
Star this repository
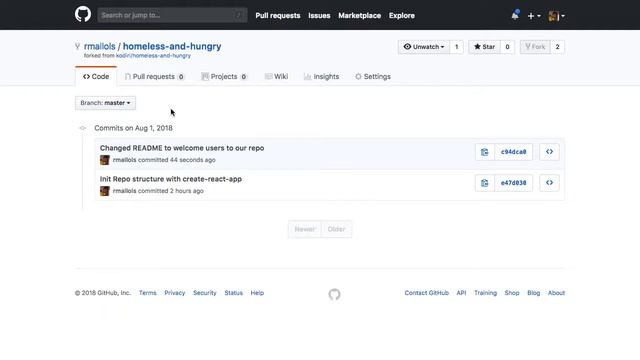484,47
